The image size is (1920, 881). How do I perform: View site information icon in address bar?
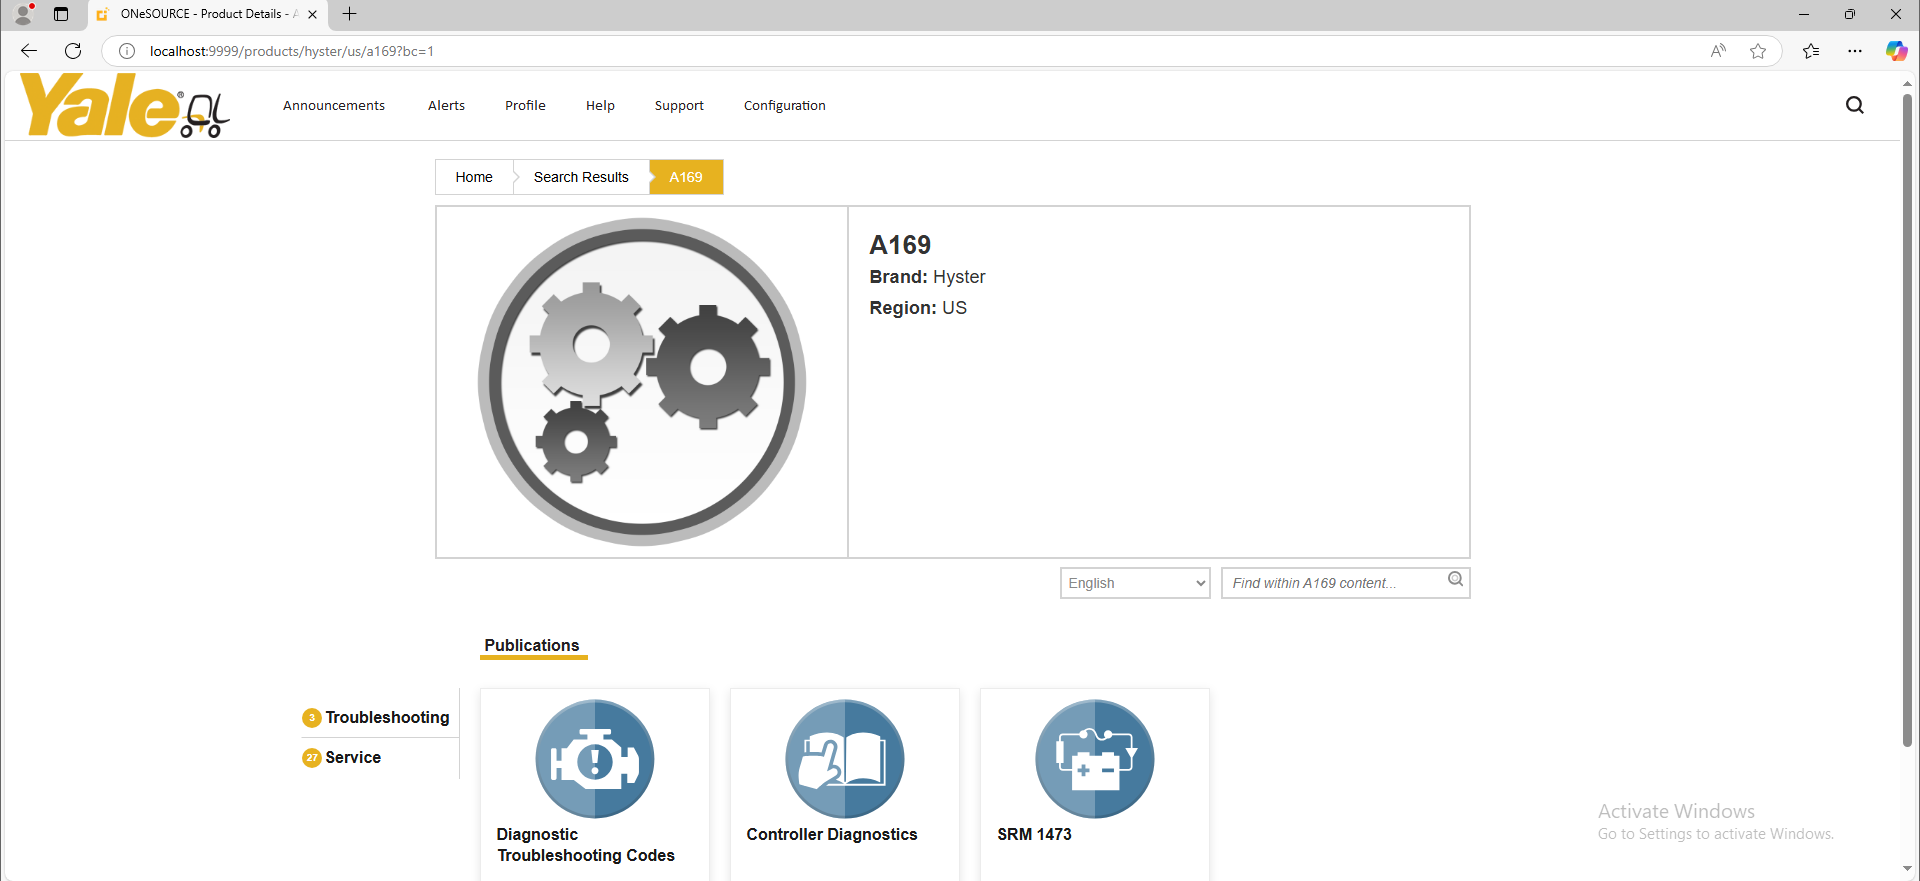[x=127, y=51]
